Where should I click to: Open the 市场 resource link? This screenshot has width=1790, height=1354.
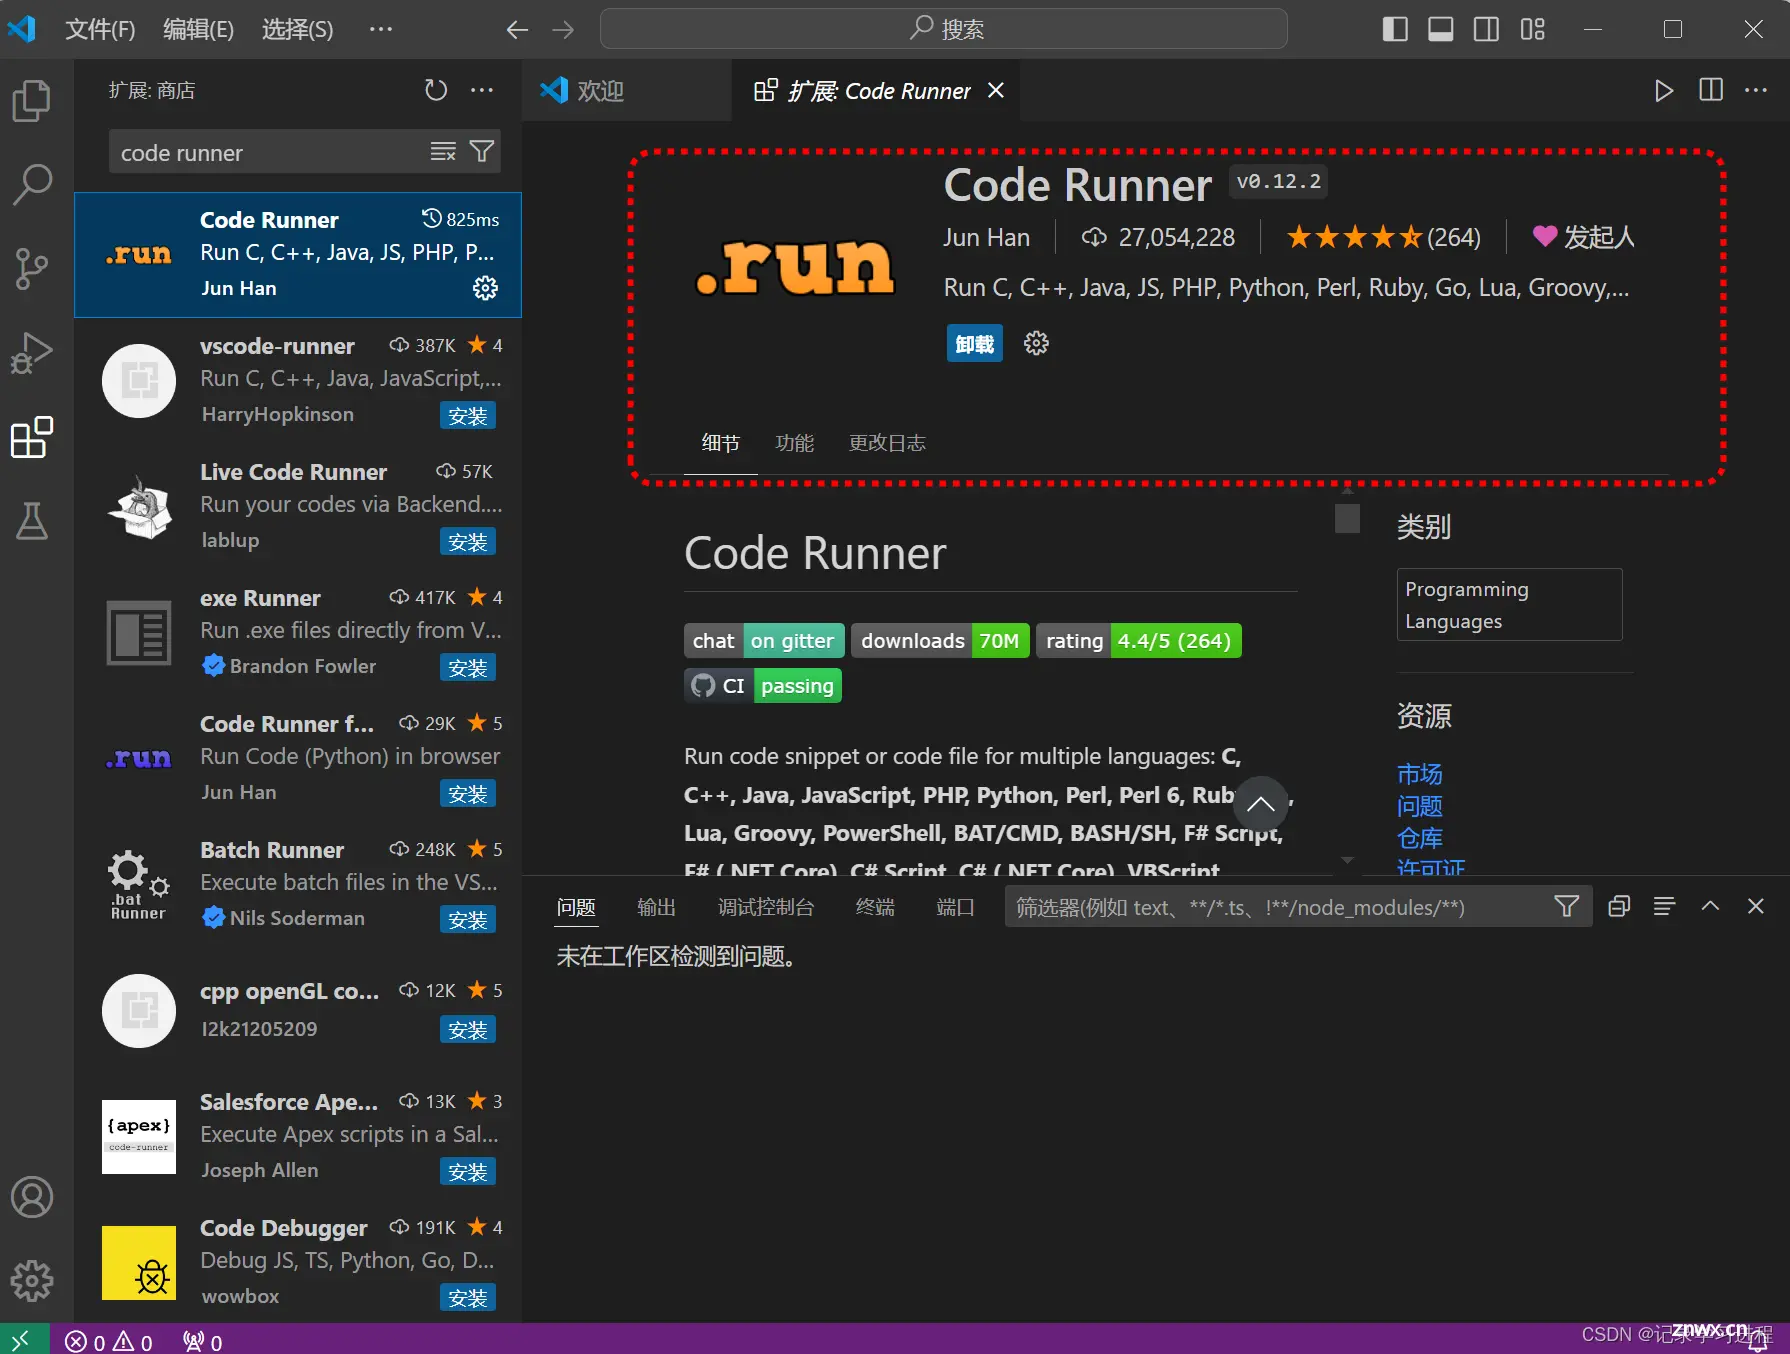click(1419, 774)
